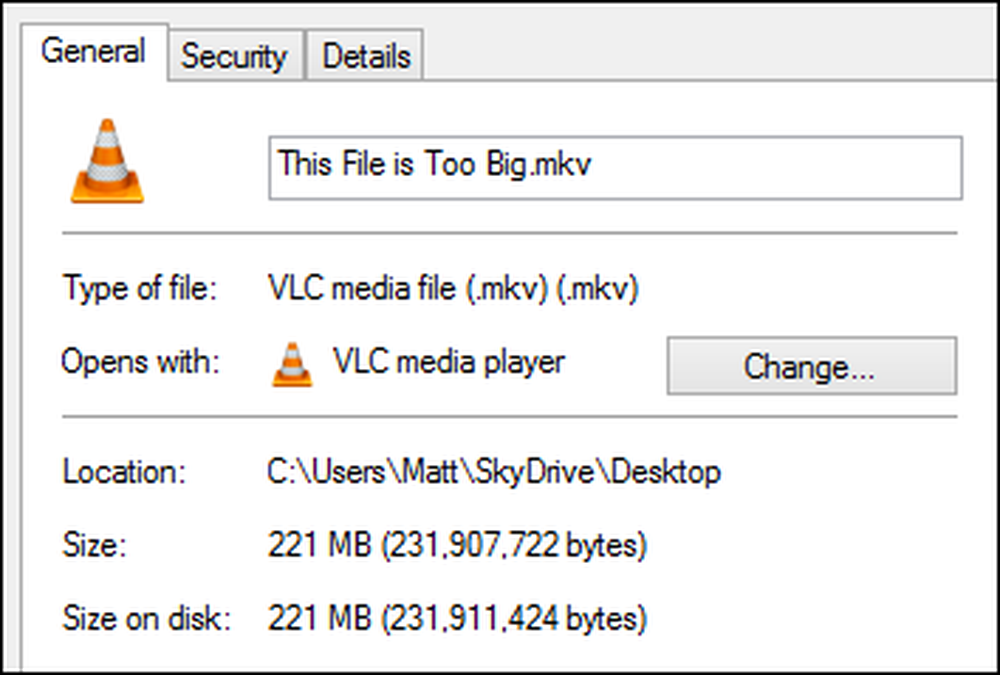Click the small VLC cone beside Opens with
The image size is (1000, 675).
pos(292,364)
